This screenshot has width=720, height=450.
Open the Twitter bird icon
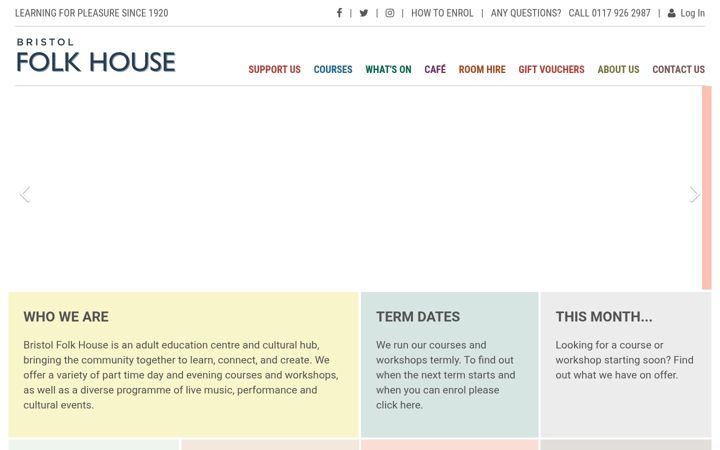pos(364,13)
